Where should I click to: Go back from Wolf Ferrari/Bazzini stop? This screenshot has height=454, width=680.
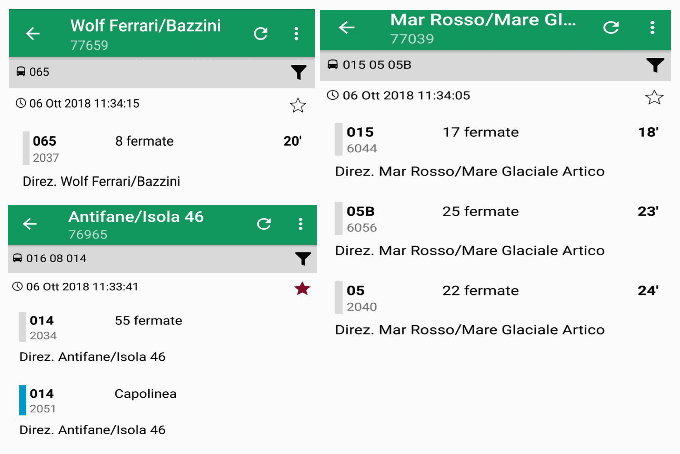click(33, 34)
